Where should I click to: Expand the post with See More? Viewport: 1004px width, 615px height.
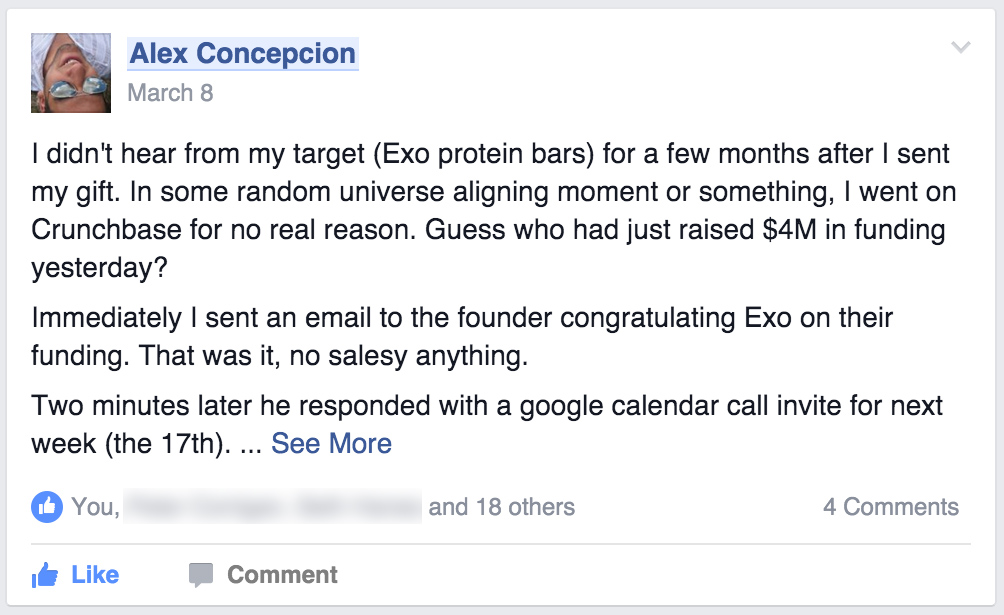331,443
